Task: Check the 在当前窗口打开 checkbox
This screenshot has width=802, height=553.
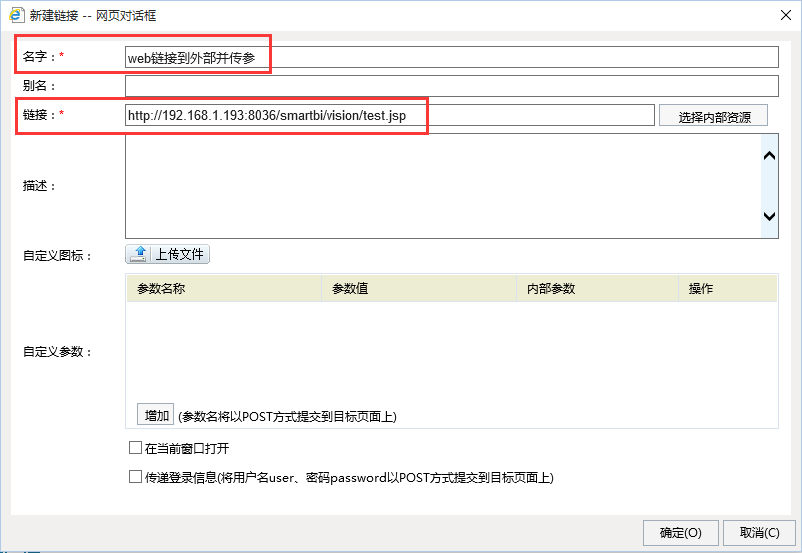Action: click(135, 448)
